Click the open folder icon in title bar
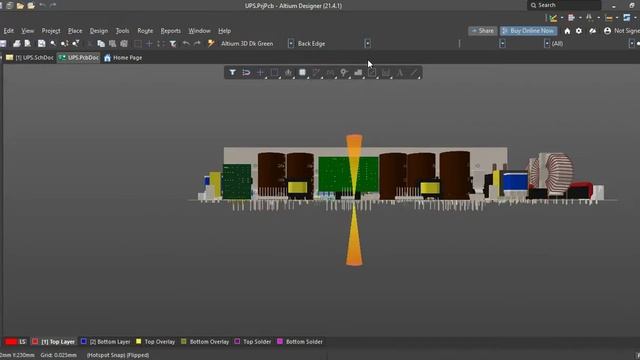 tap(20, 6)
